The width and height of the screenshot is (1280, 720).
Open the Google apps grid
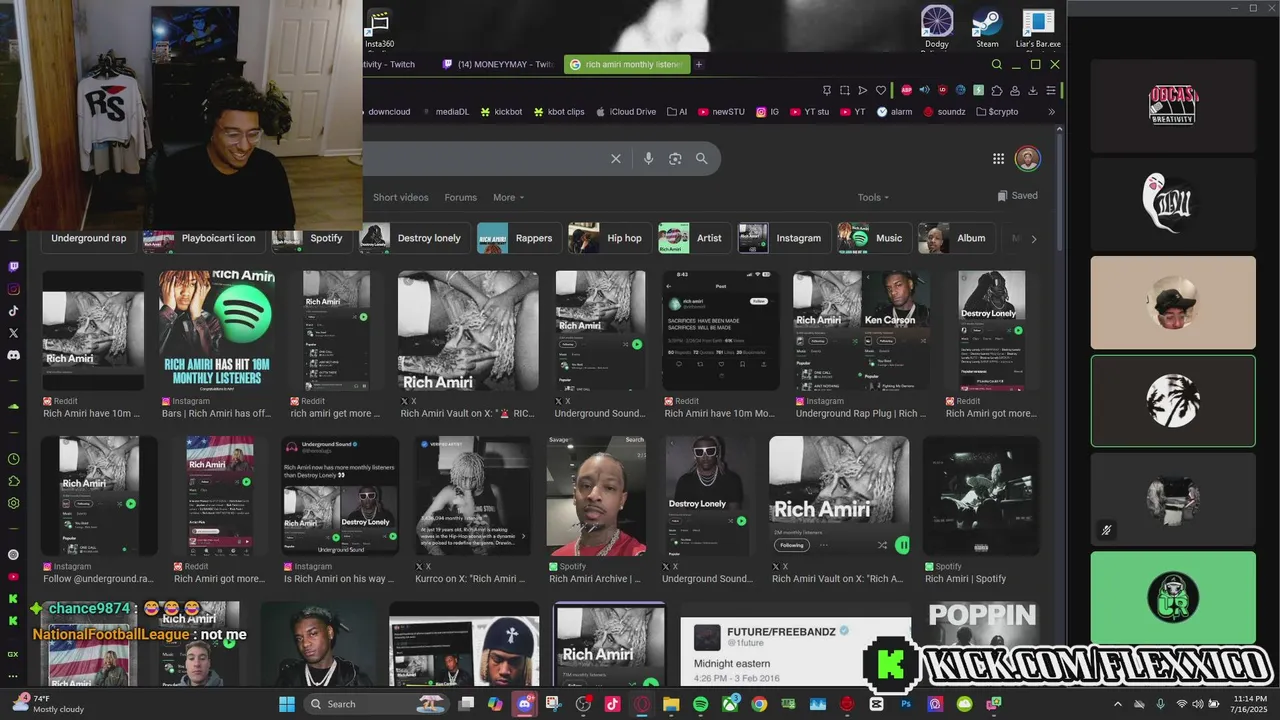(x=998, y=158)
